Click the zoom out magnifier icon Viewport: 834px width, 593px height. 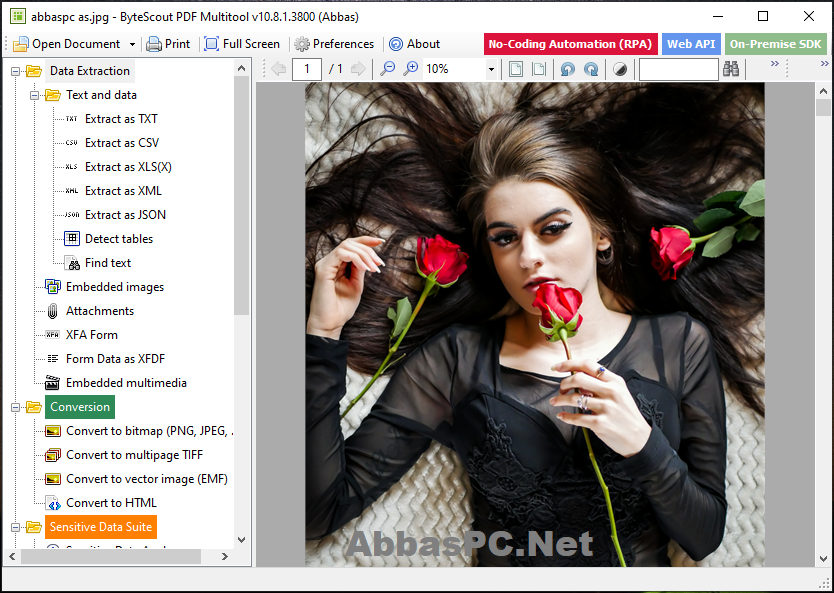tap(388, 69)
